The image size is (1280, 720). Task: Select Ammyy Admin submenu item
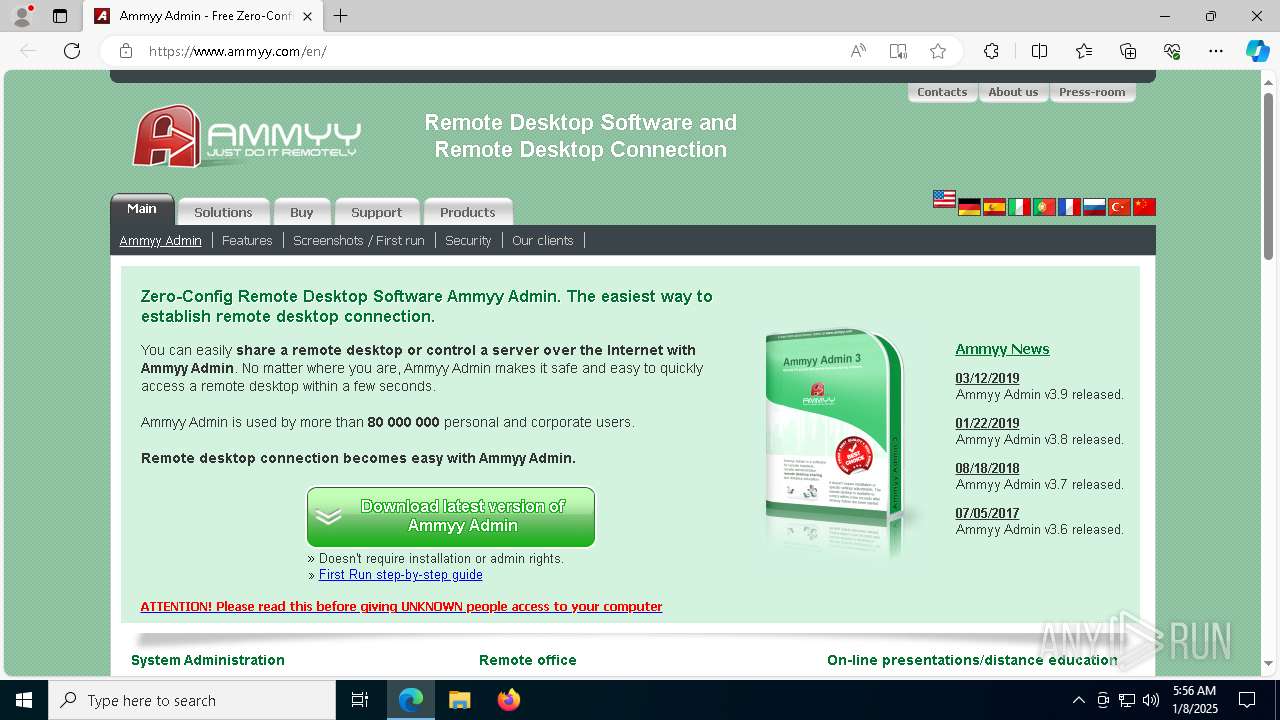coord(161,240)
